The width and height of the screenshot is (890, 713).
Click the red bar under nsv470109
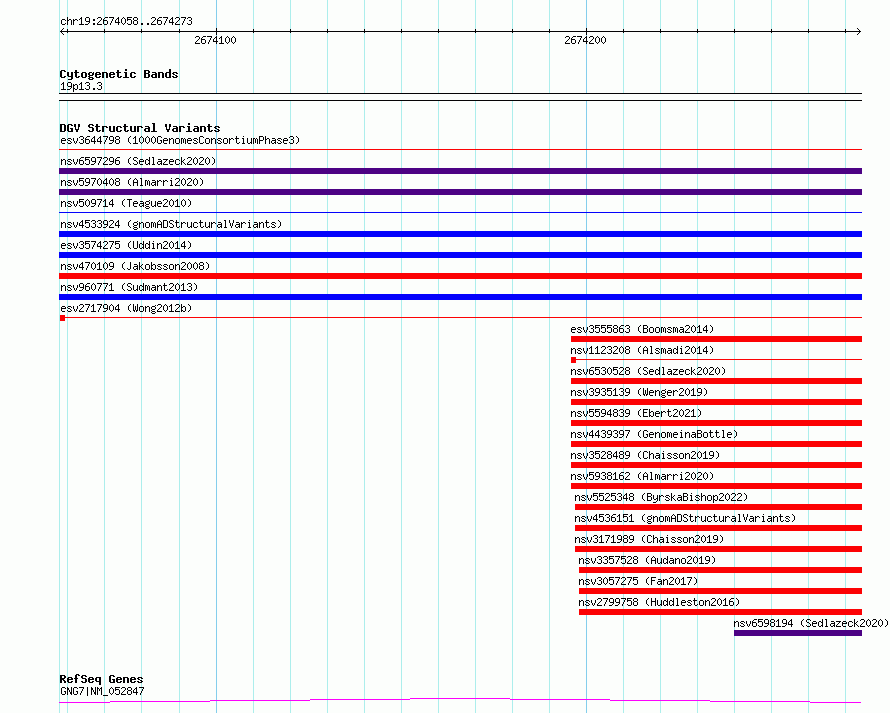pyautogui.click(x=460, y=276)
